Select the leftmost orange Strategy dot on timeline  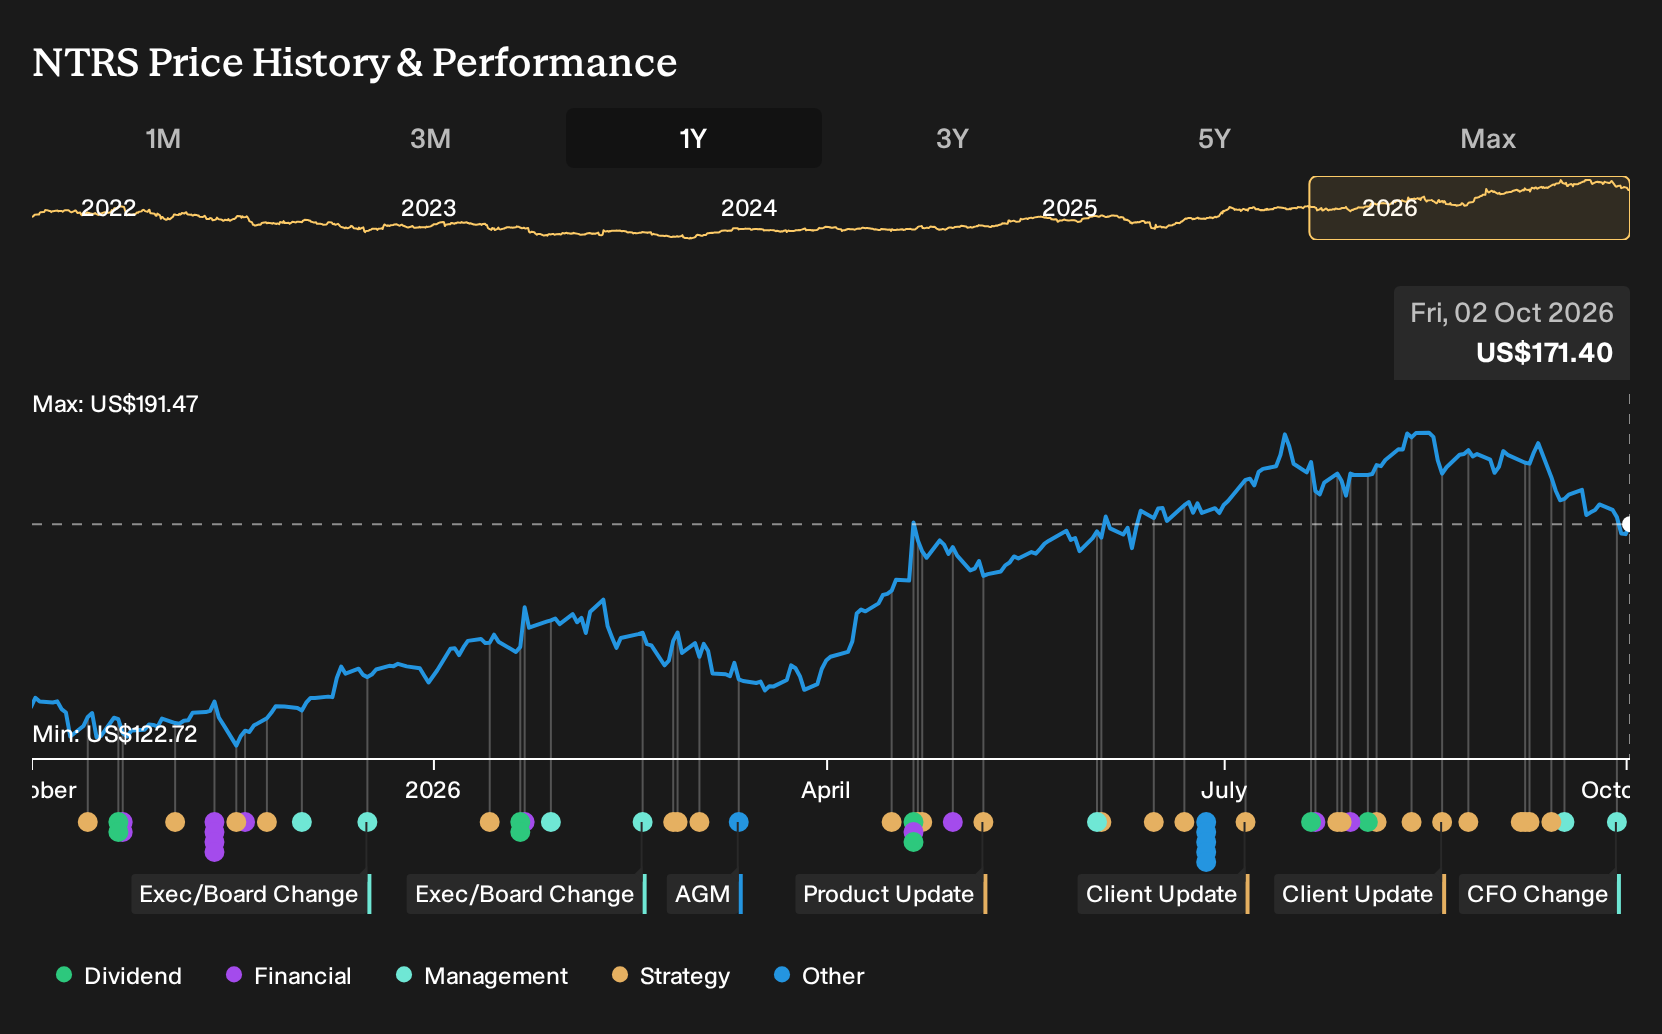click(88, 822)
